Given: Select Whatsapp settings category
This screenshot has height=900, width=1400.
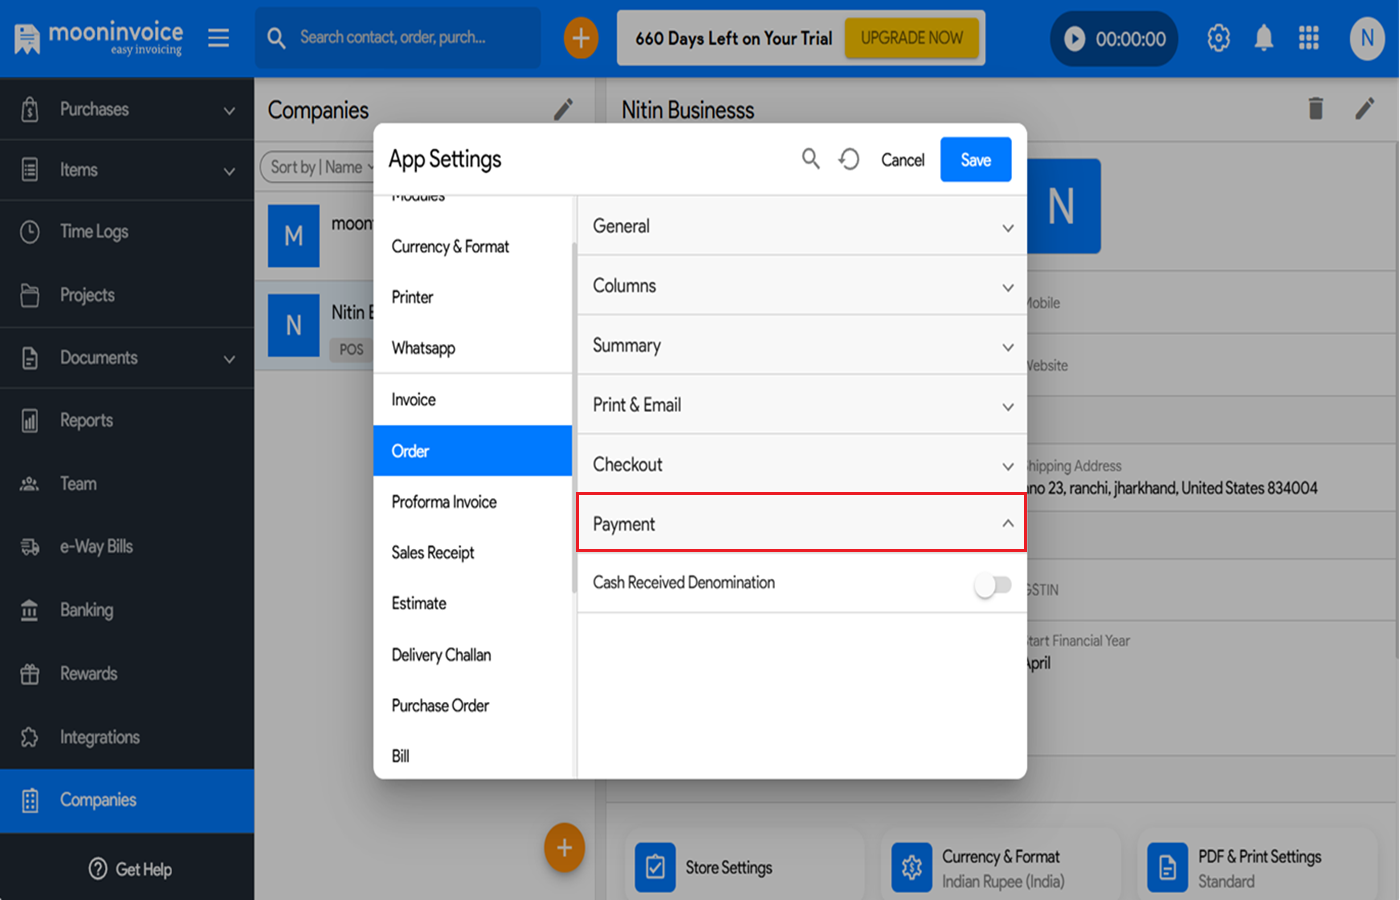Looking at the screenshot, I should click(473, 348).
